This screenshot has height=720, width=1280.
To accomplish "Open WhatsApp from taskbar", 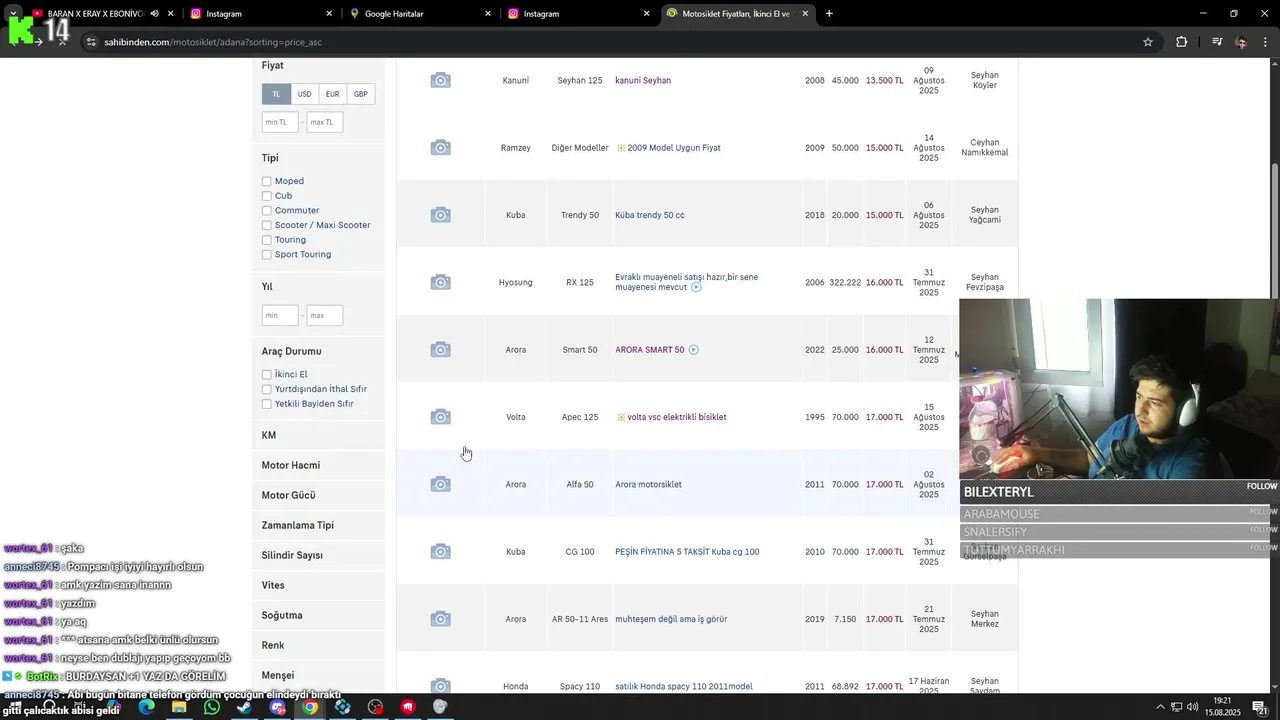I will coord(212,707).
